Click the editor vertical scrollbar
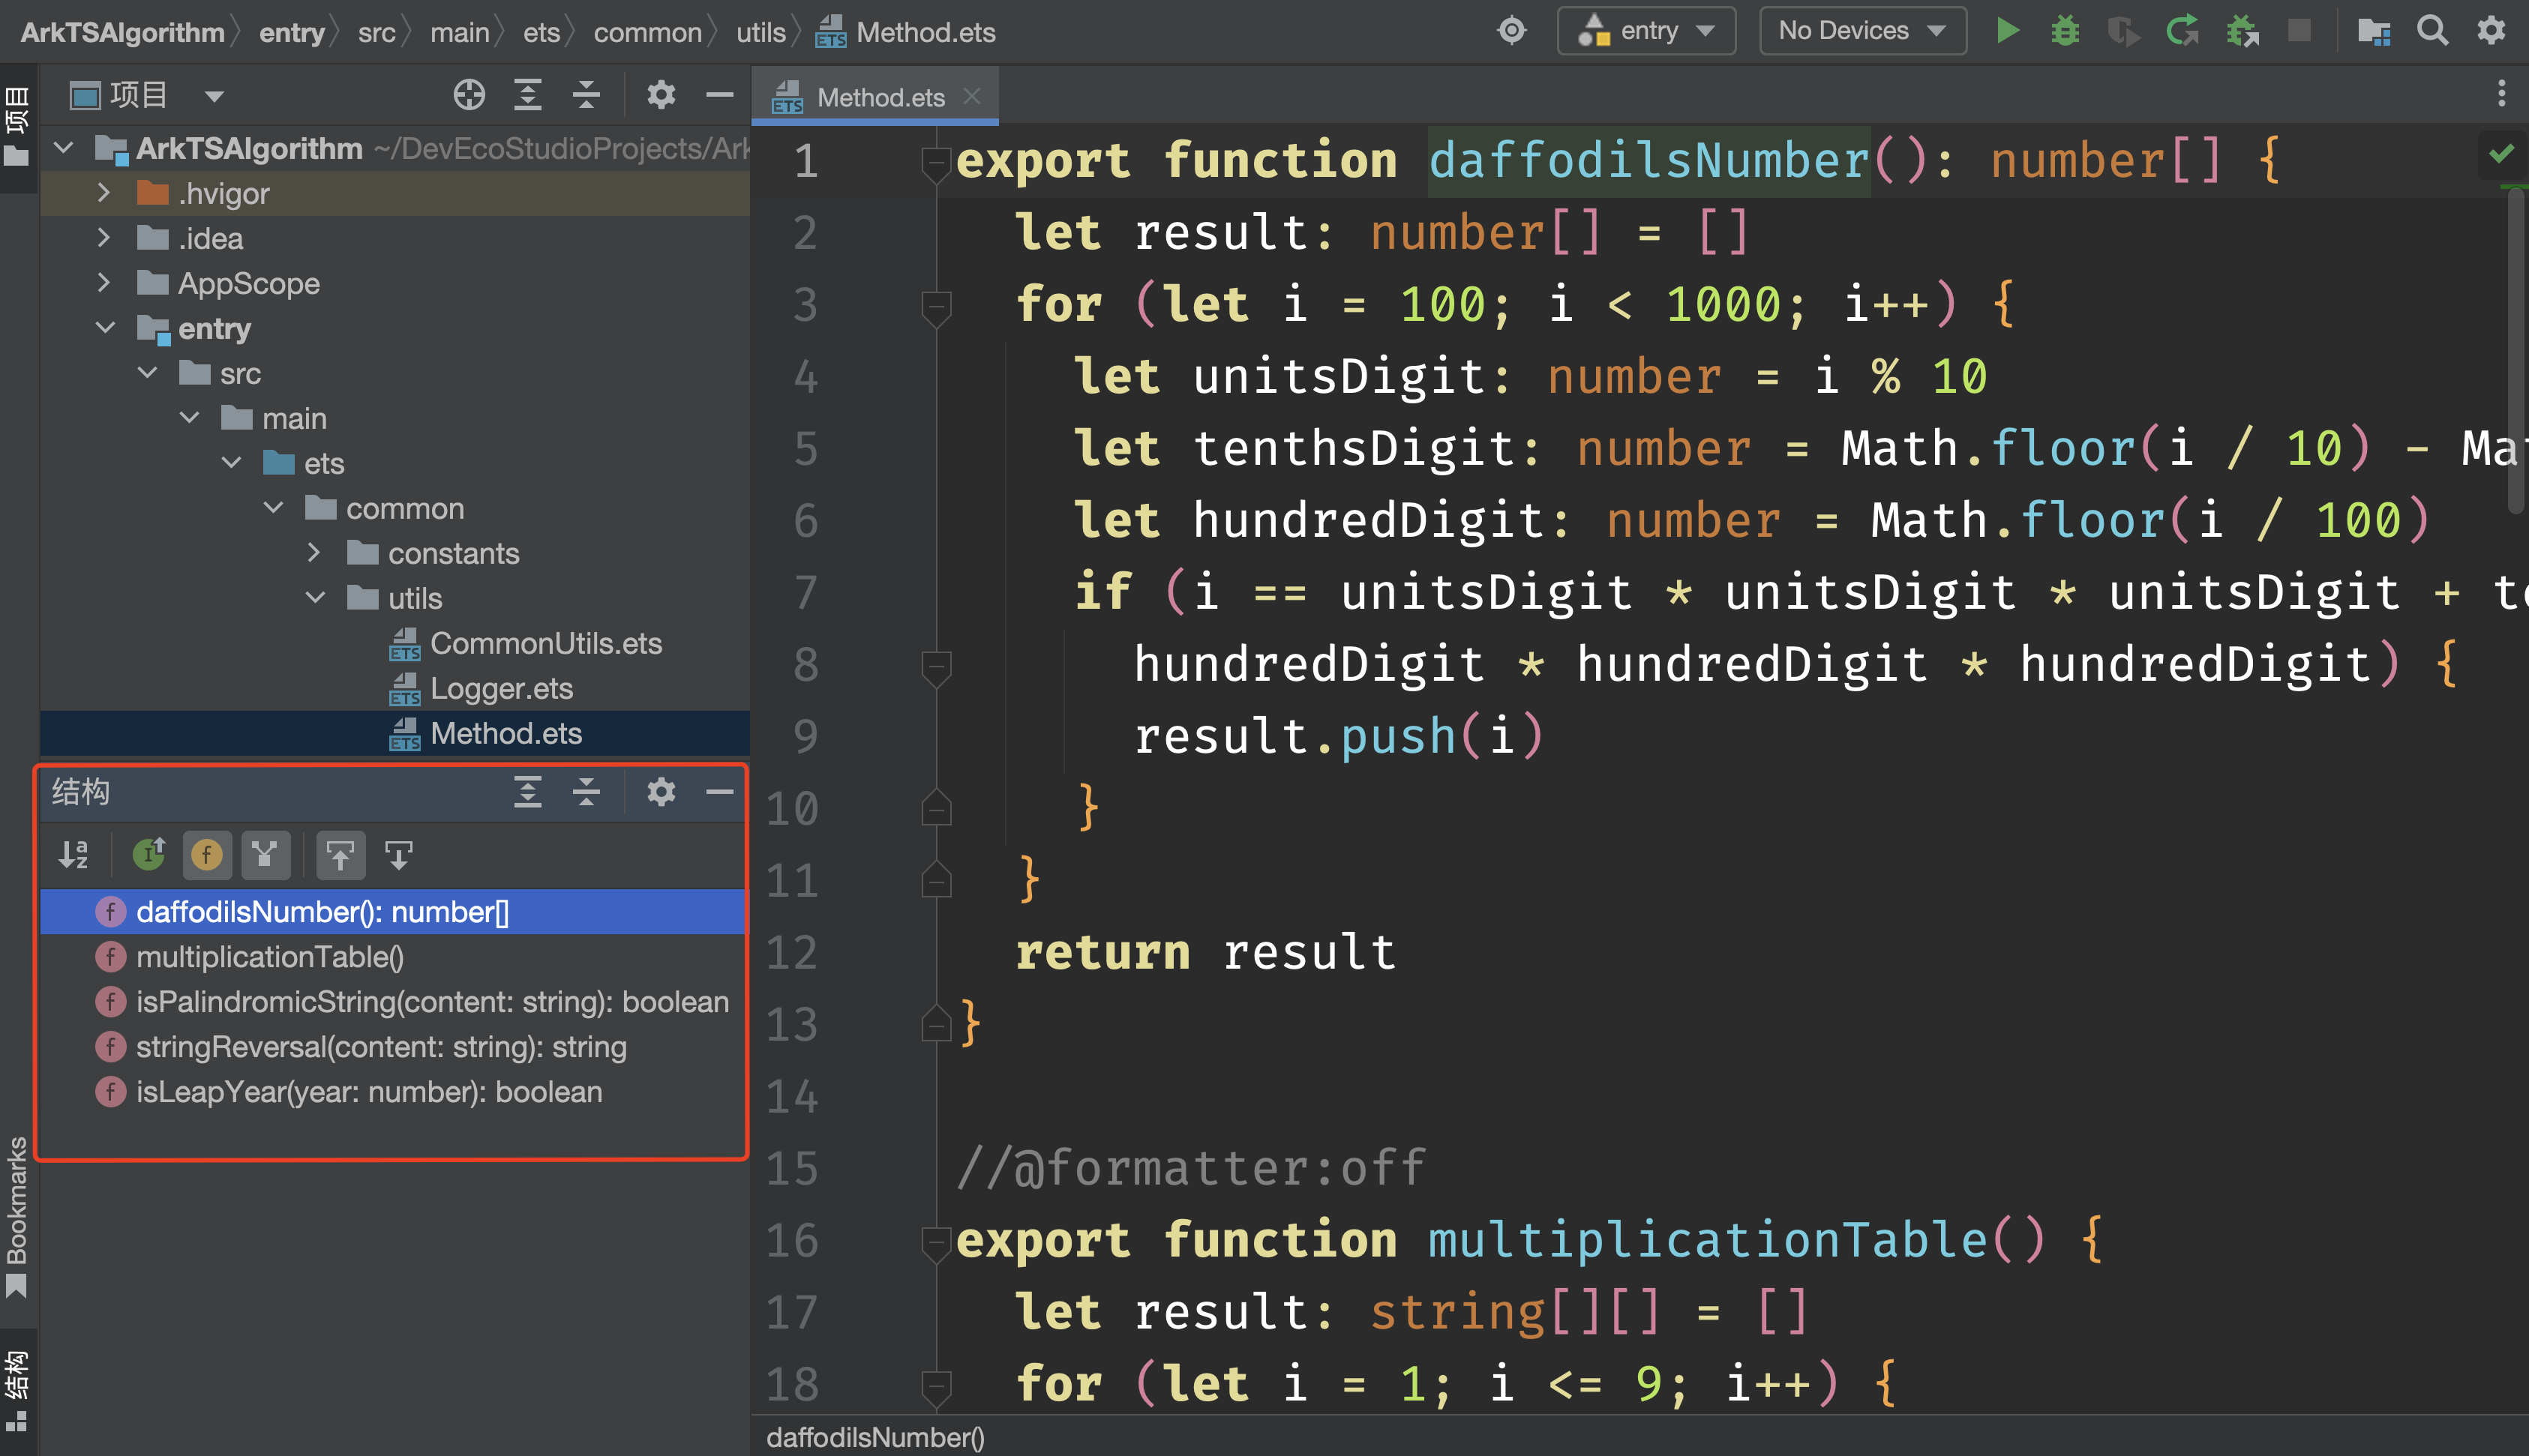Viewport: 2529px width, 1456px height. pos(2516,350)
